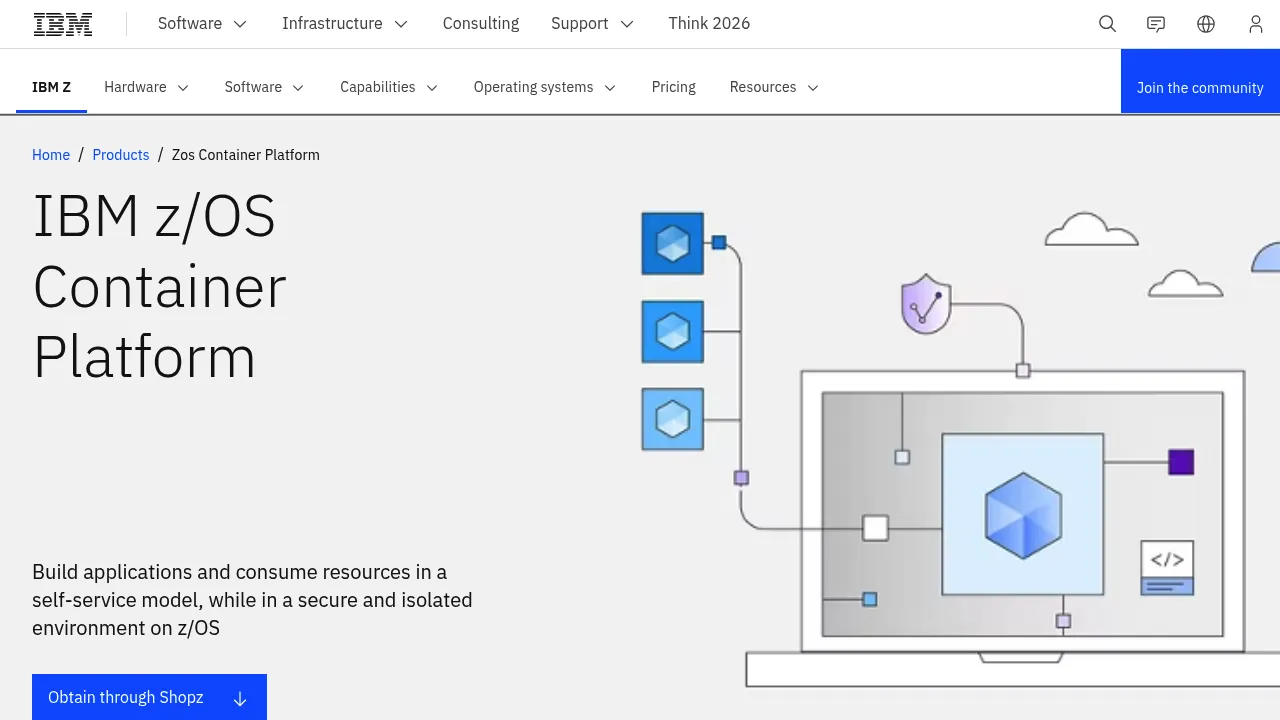Open the search magnifier icon
The width and height of the screenshot is (1280, 720).
[x=1107, y=24]
